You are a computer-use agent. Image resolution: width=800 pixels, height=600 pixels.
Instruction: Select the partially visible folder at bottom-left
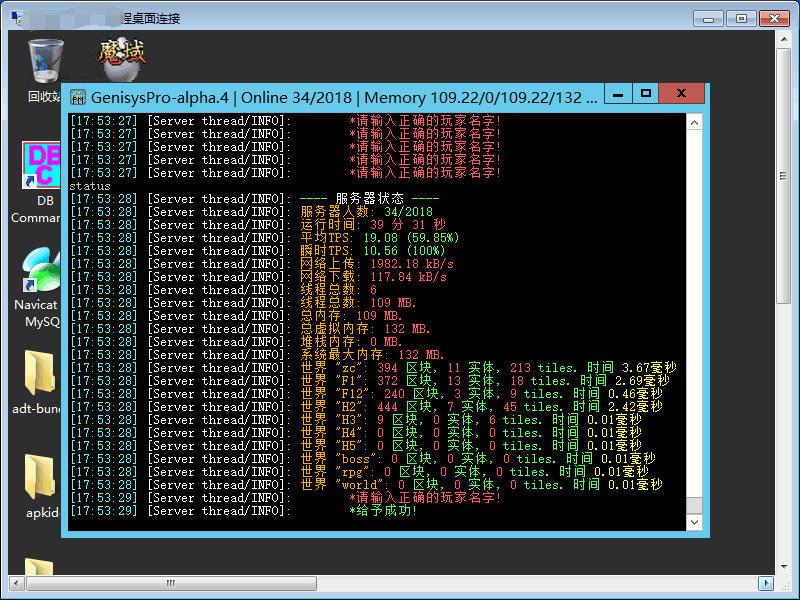[38, 568]
